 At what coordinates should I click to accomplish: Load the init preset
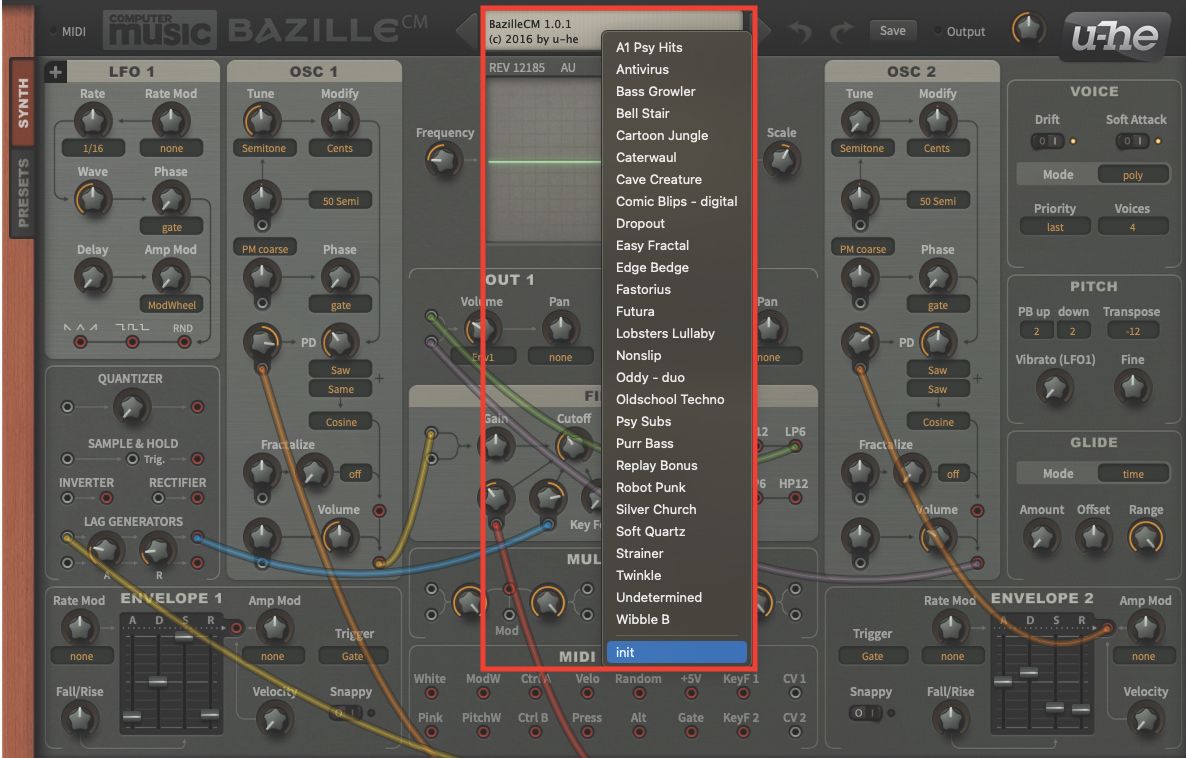coord(676,651)
